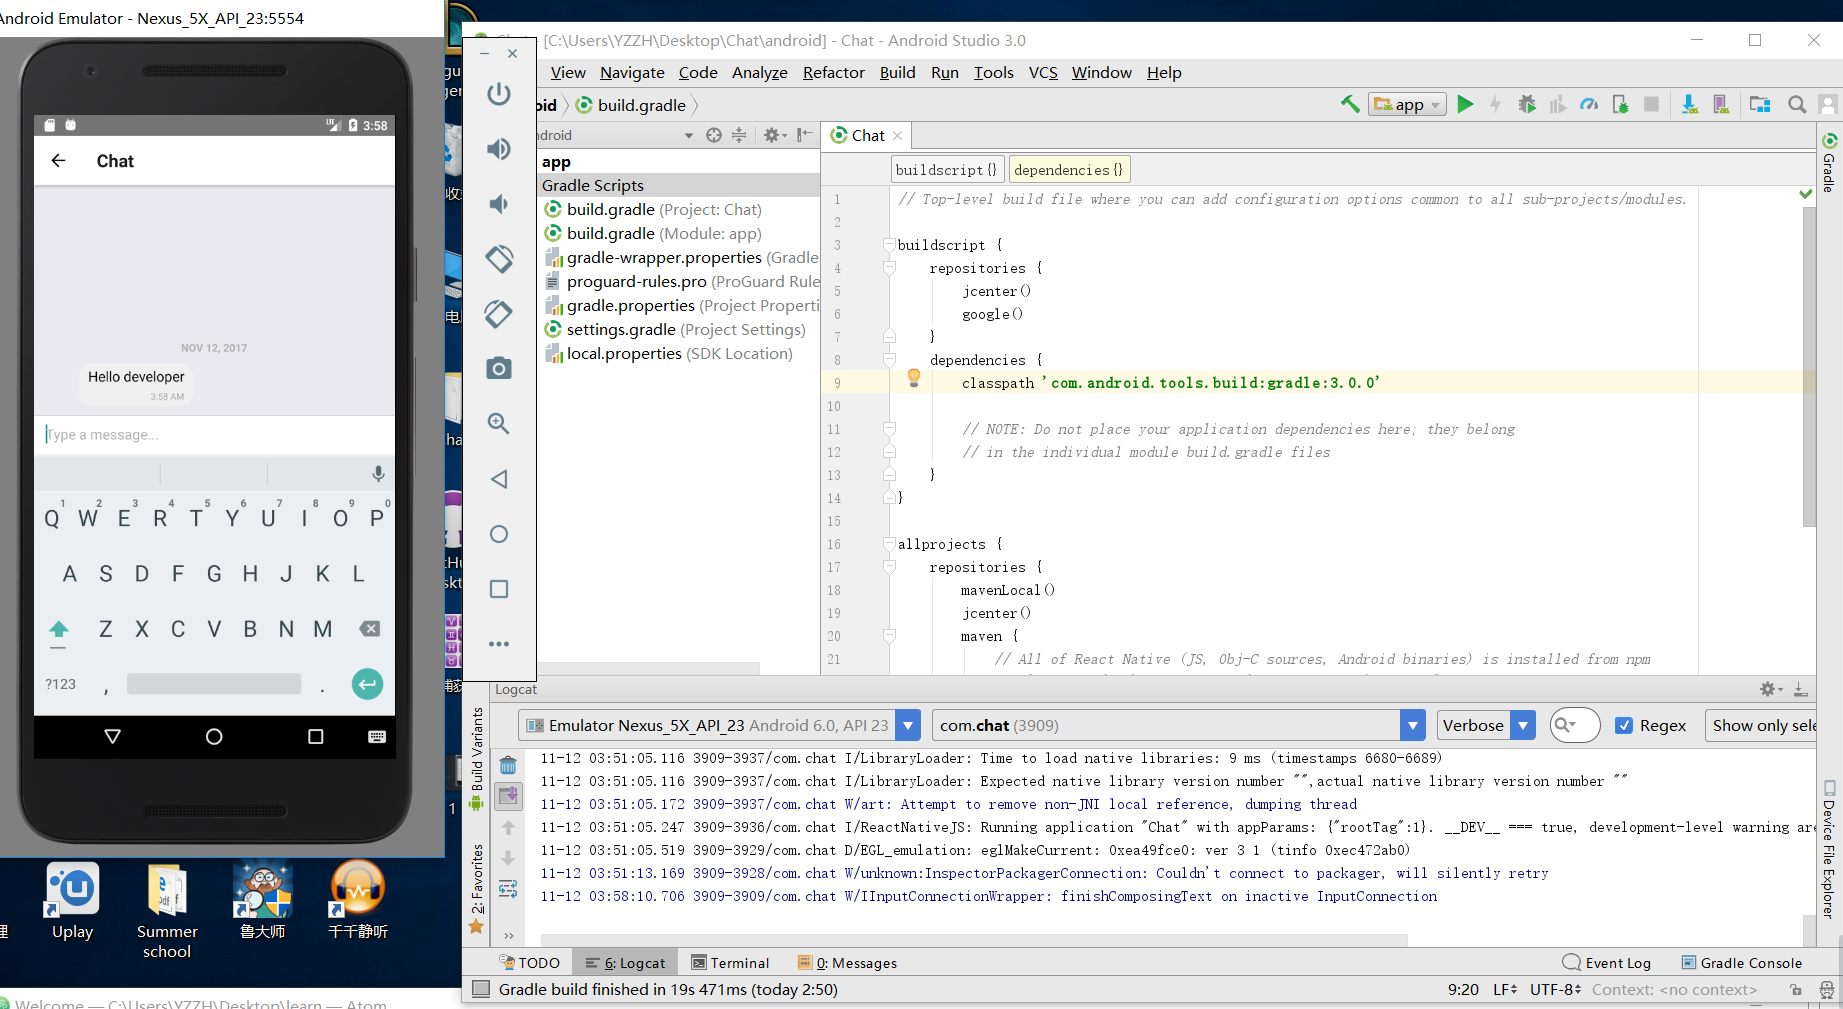Screen dimensions: 1843x1009
Task: Tap the green enter key on emulator keyboard
Action: 367,684
